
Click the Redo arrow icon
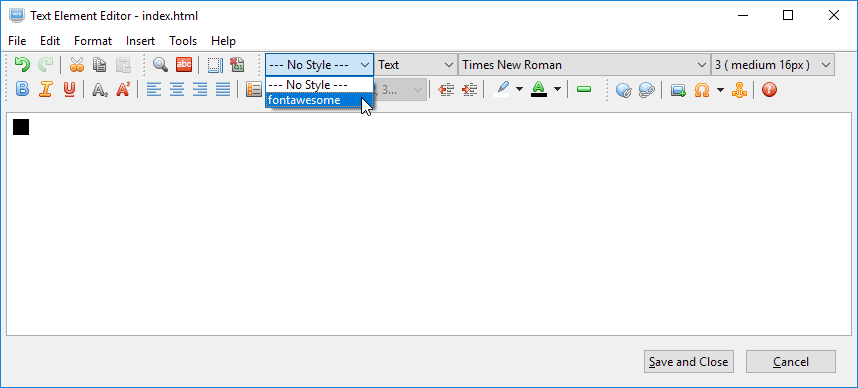45,65
